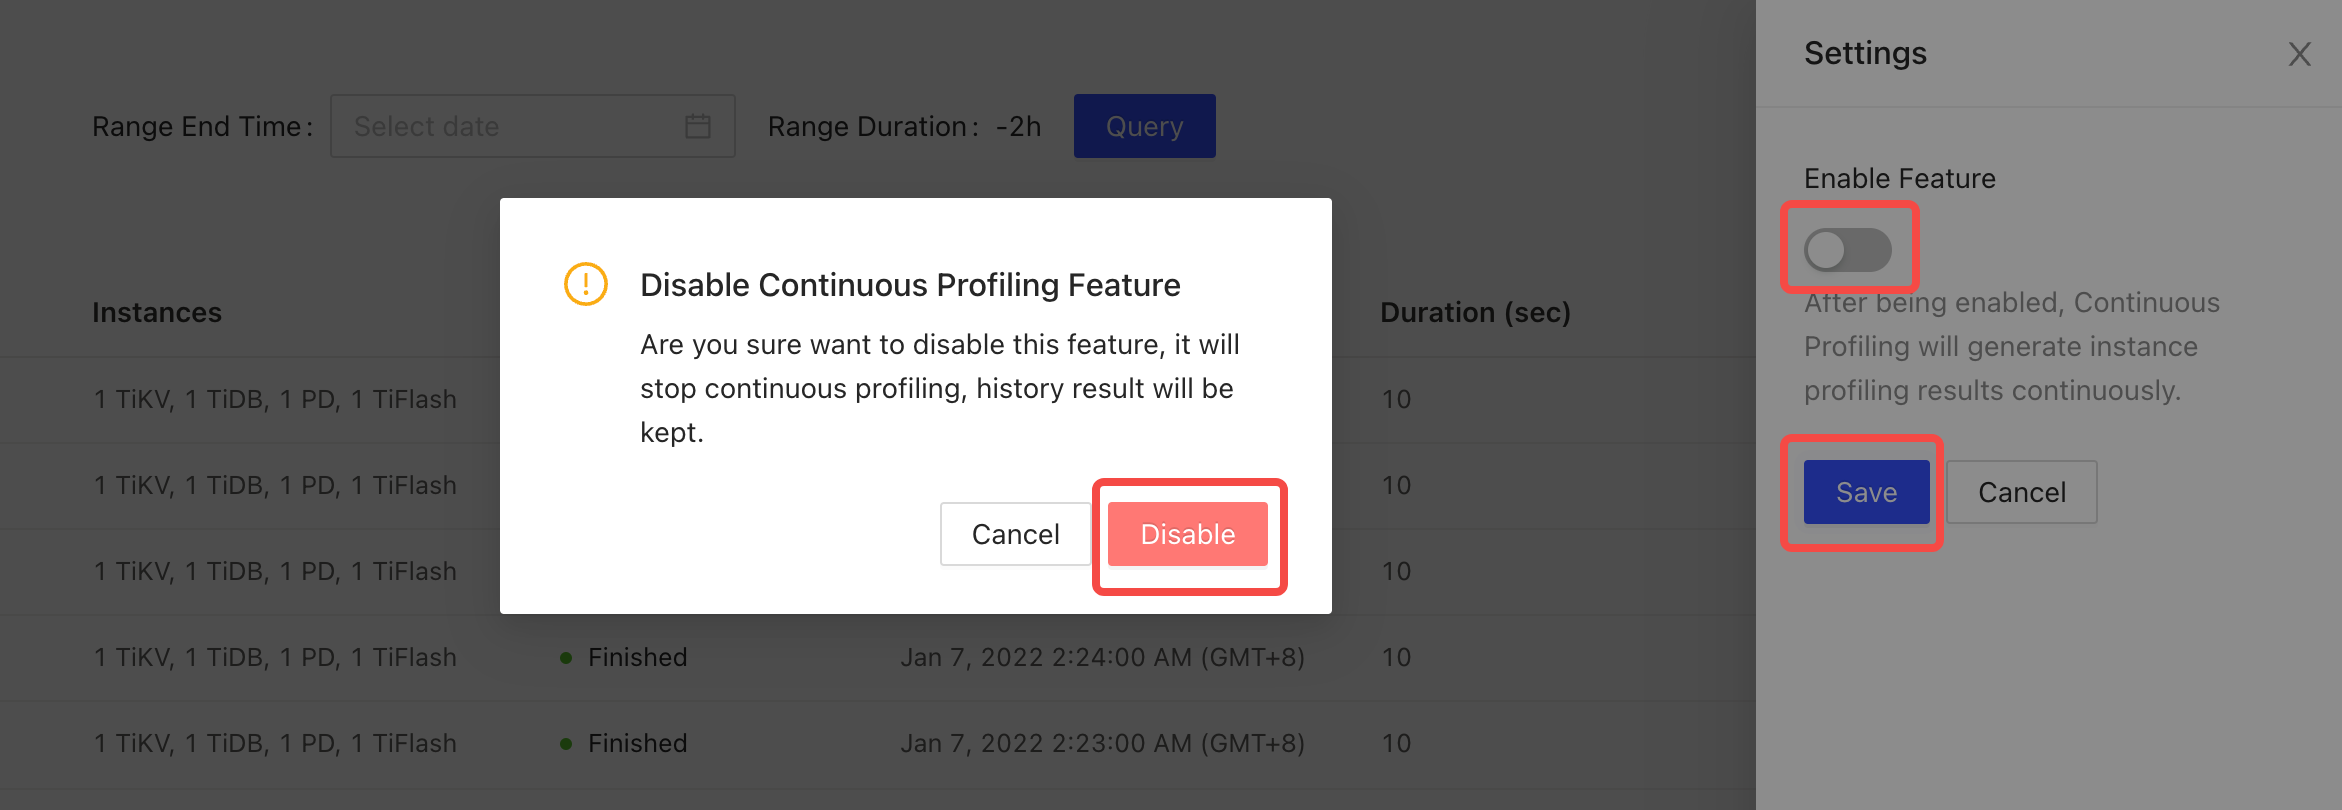The height and width of the screenshot is (810, 2342).
Task: Toggle the Enable Feature switch
Action: (x=1847, y=250)
